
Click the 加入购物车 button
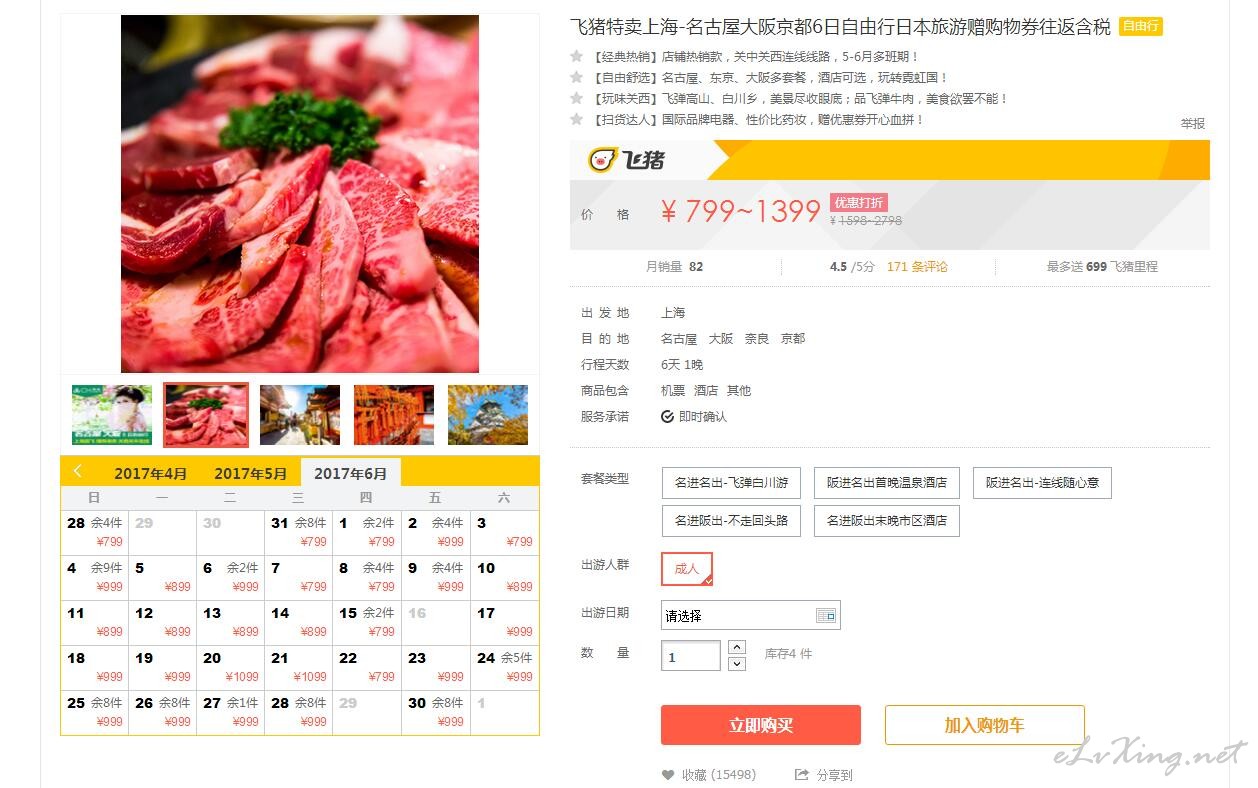point(985,725)
